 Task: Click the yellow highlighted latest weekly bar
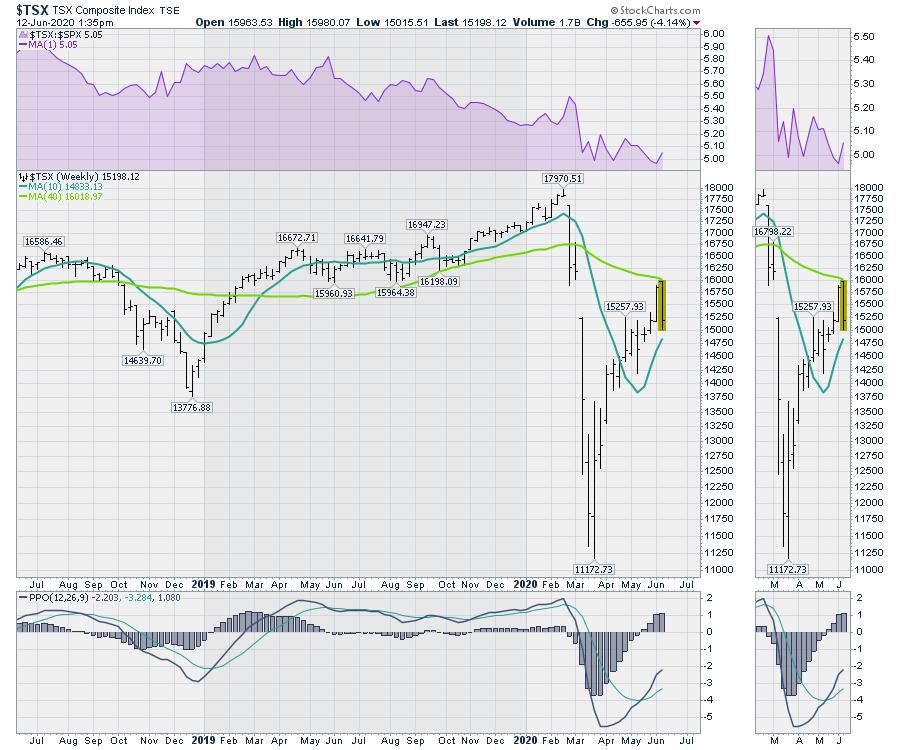click(x=662, y=305)
